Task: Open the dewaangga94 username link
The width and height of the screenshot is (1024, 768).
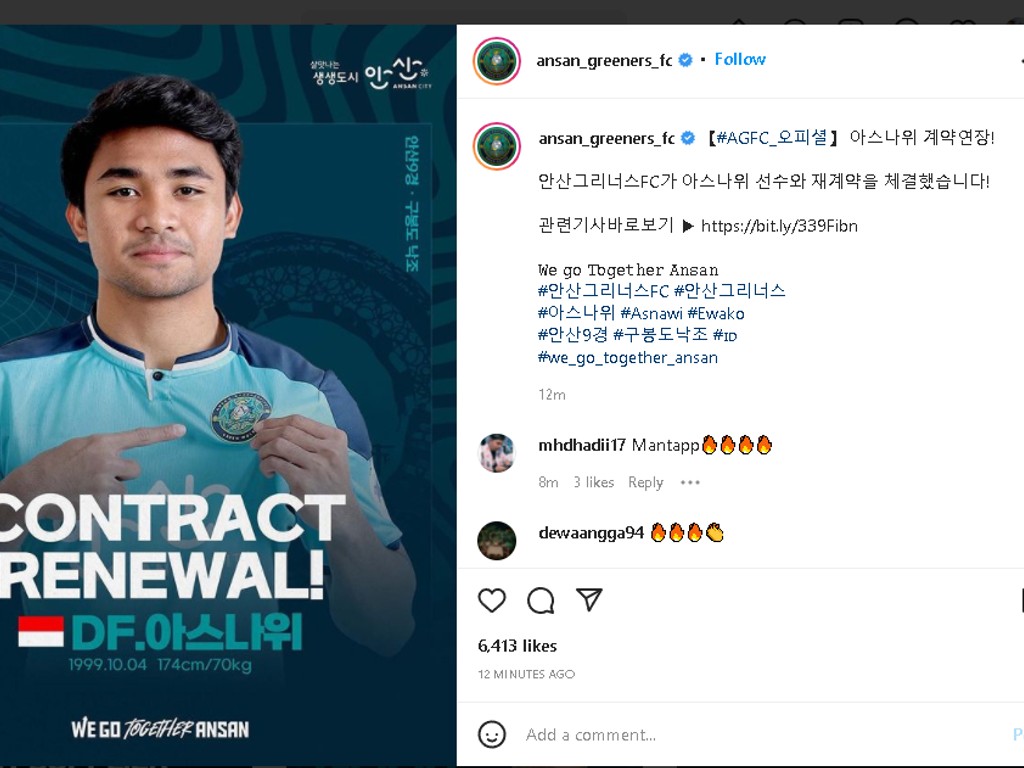Action: pyautogui.click(x=591, y=533)
